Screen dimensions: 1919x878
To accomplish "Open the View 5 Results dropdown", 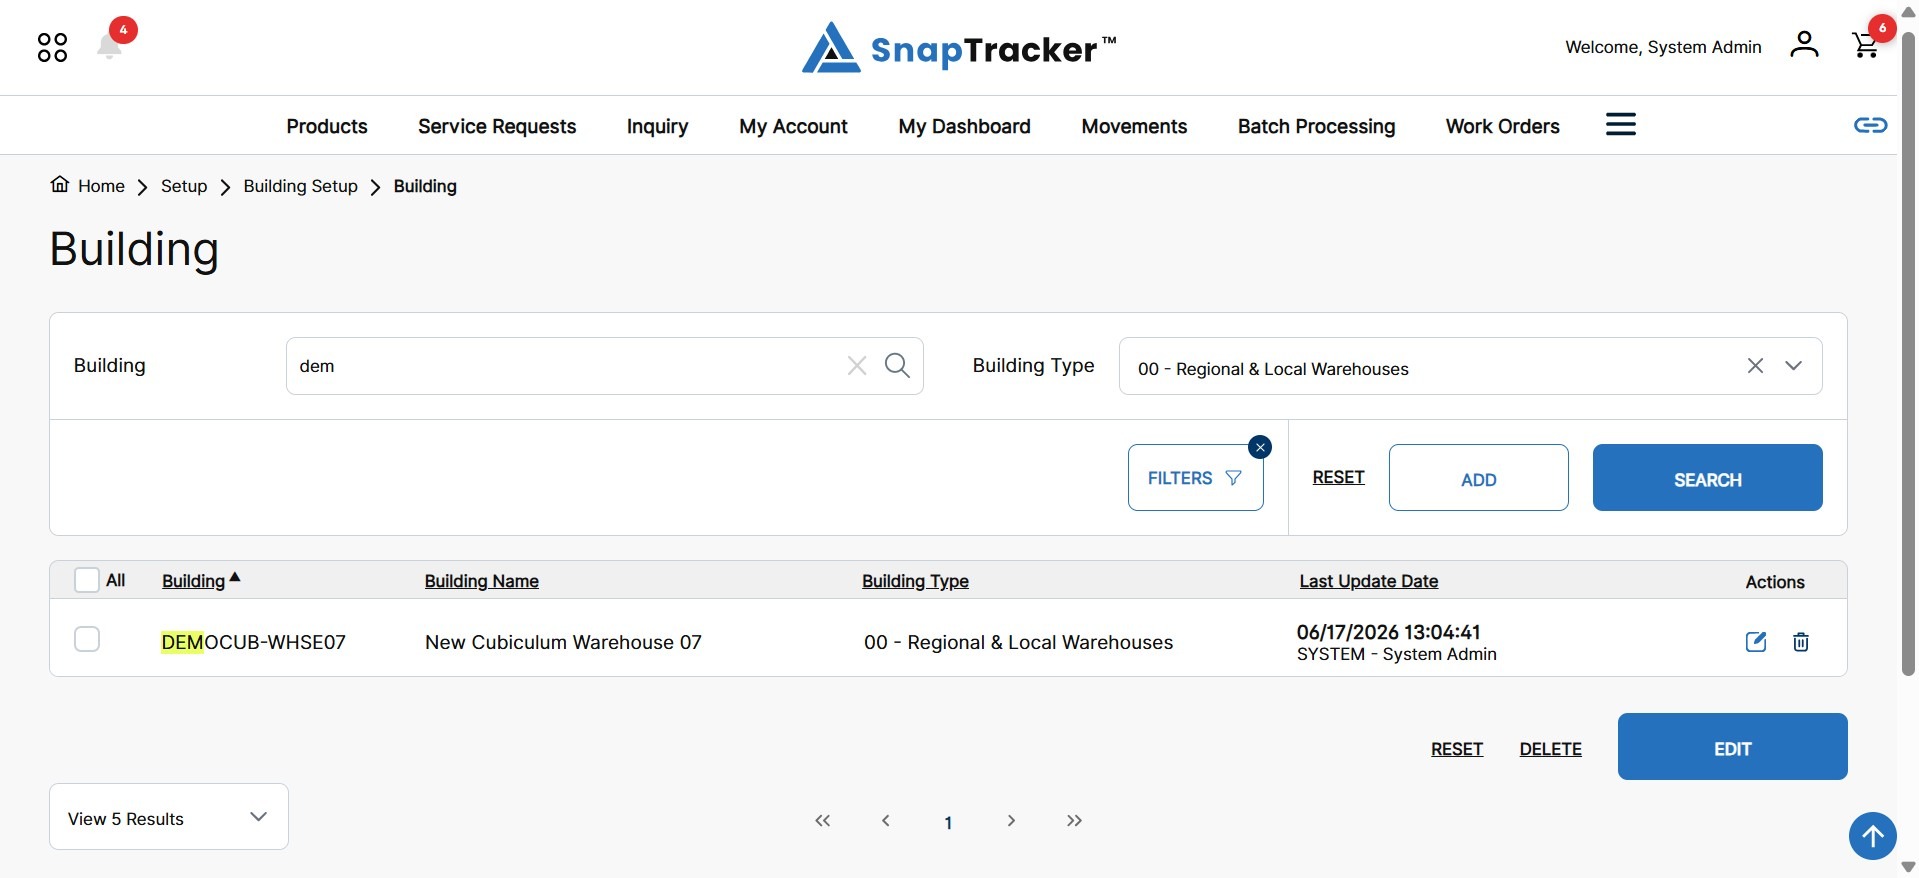I will (x=169, y=817).
